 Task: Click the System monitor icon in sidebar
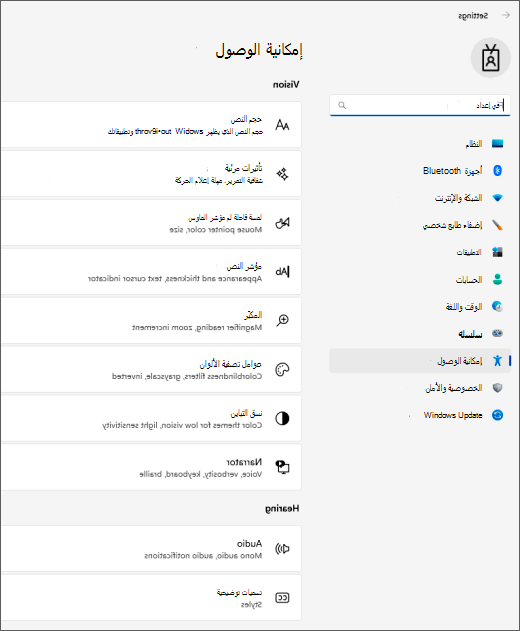pos(497,144)
